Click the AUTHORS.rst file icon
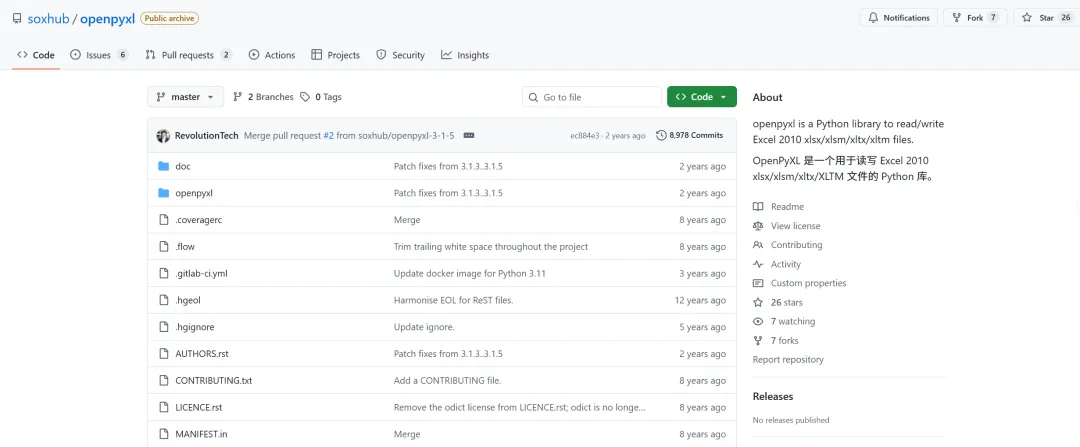Image resolution: width=1080 pixels, height=447 pixels. point(163,354)
